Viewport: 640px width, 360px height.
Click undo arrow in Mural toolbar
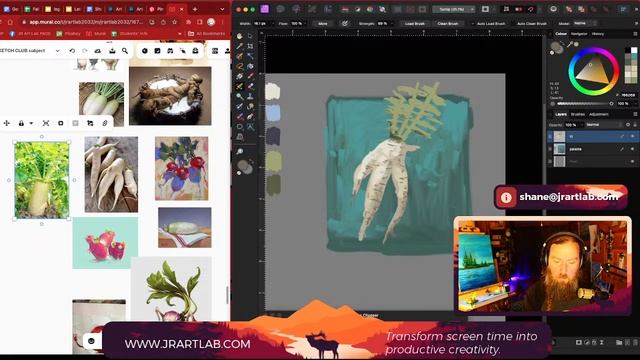coord(72,51)
